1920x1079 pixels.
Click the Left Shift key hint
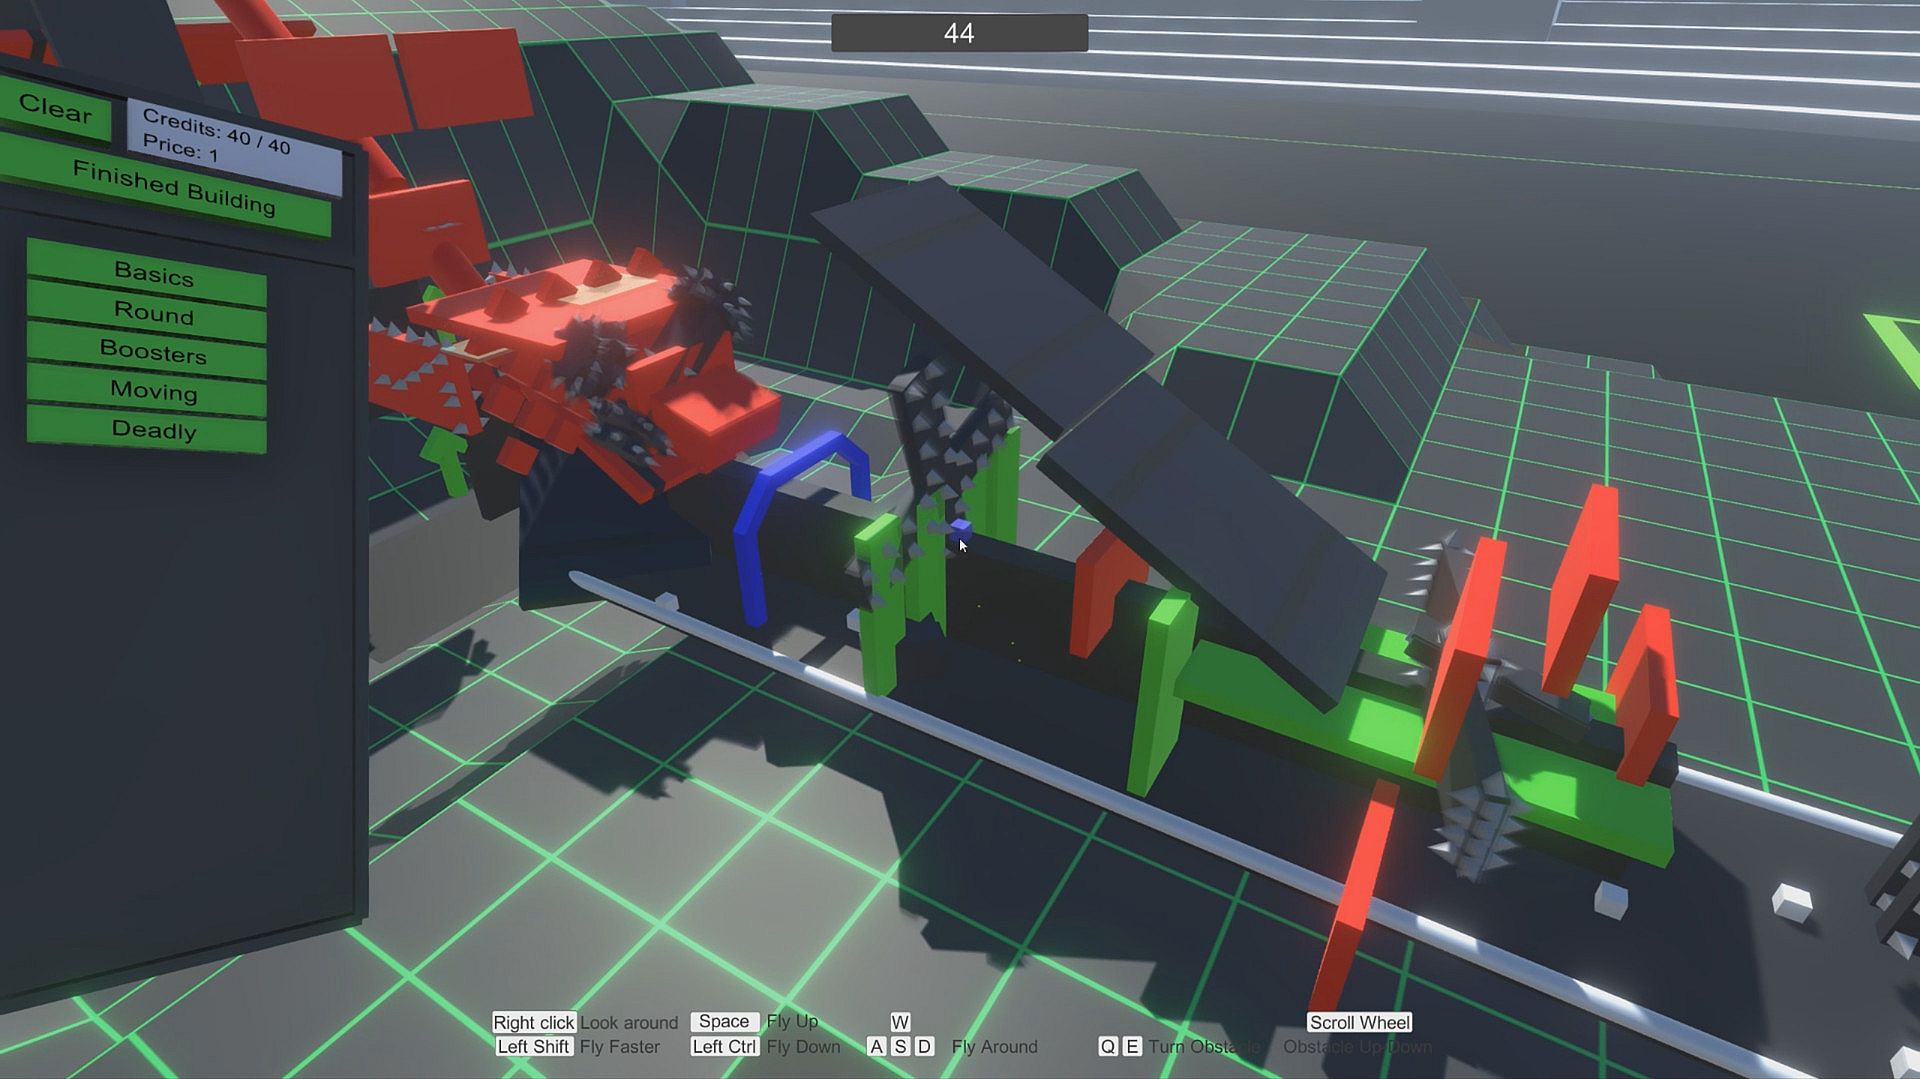point(533,1046)
